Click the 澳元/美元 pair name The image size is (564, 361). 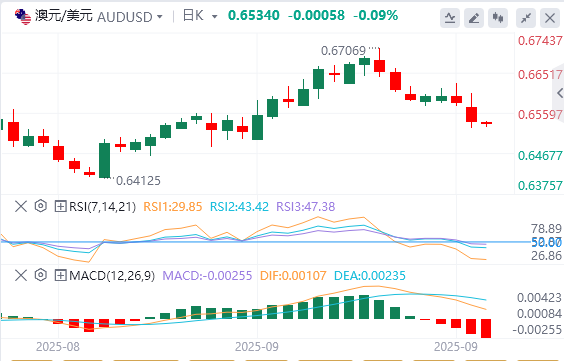coord(64,16)
